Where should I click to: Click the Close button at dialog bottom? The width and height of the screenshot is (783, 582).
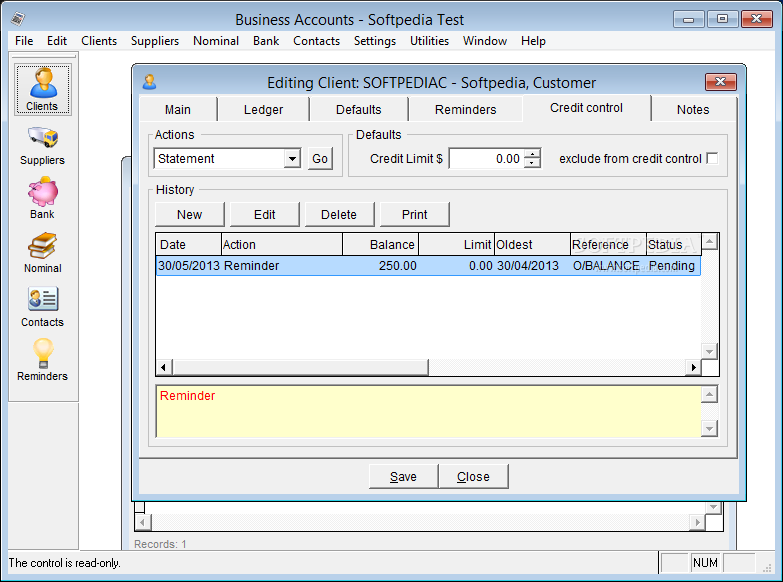point(473,477)
